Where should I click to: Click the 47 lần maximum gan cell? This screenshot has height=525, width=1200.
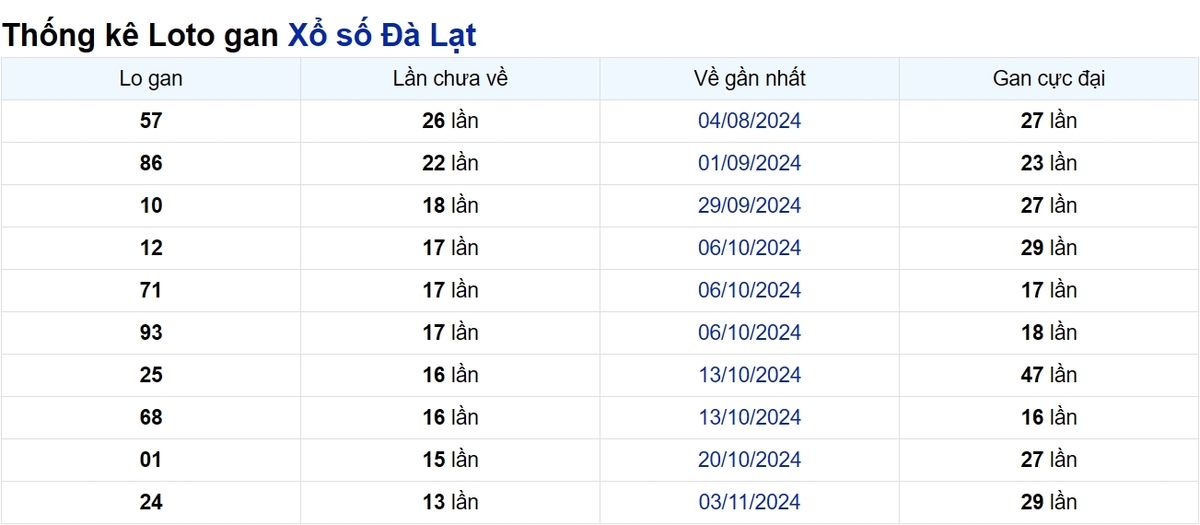click(1049, 375)
